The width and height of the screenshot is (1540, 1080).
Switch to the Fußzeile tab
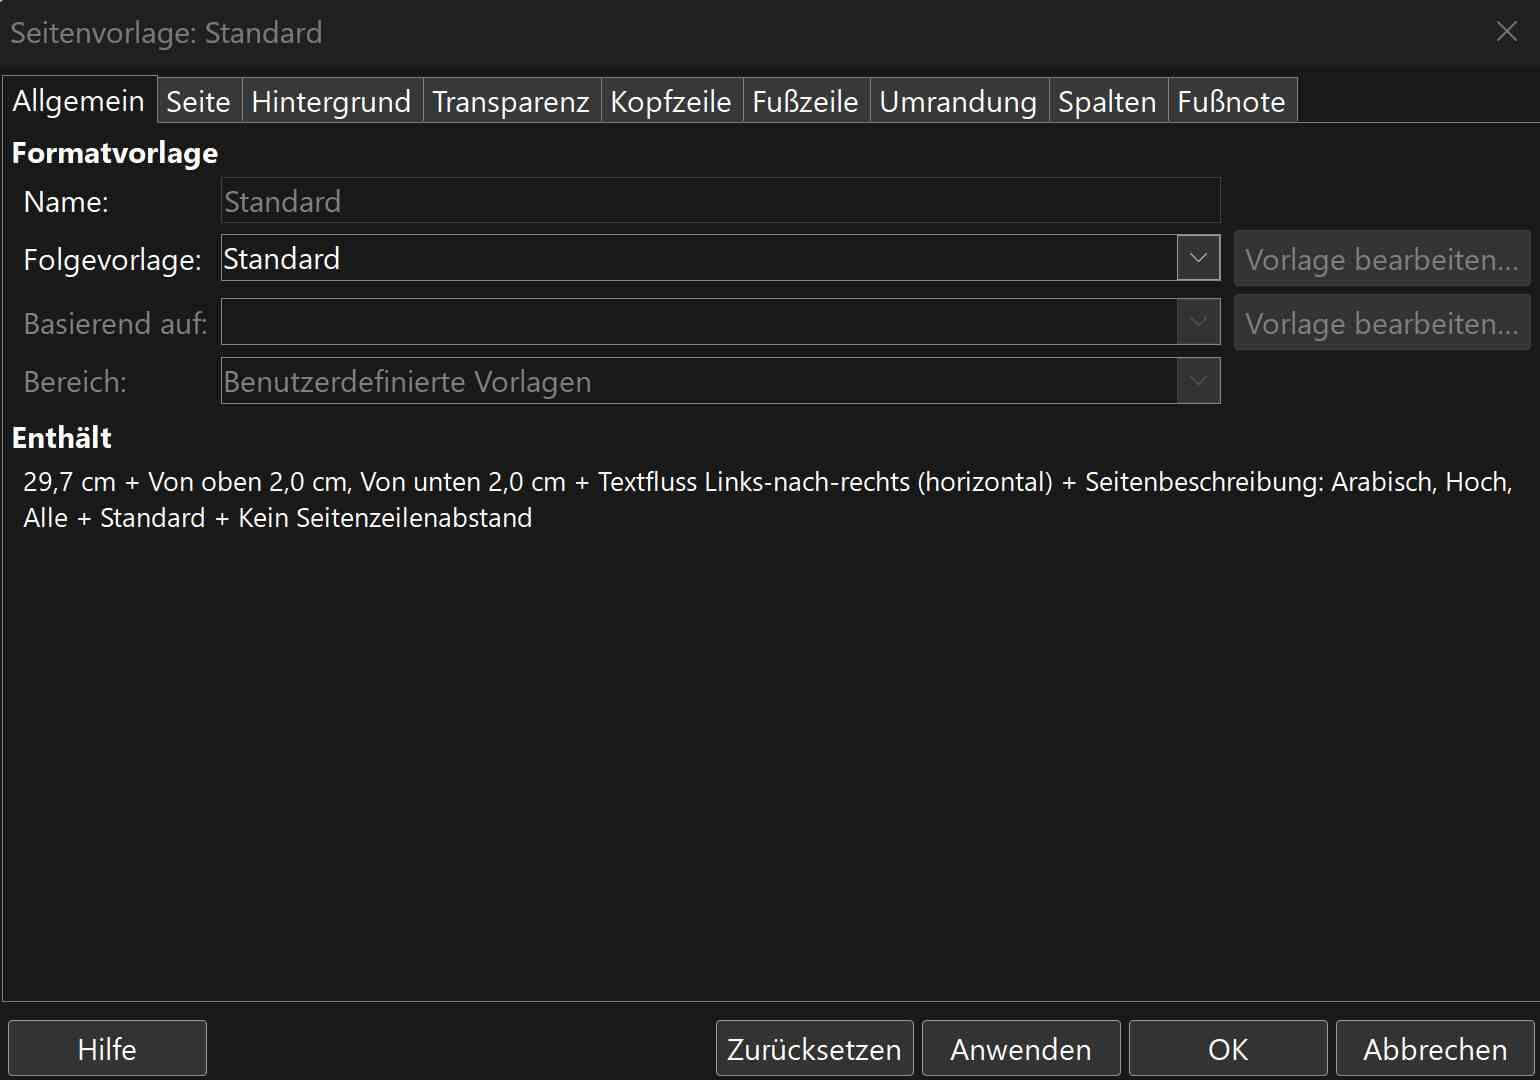coord(805,100)
